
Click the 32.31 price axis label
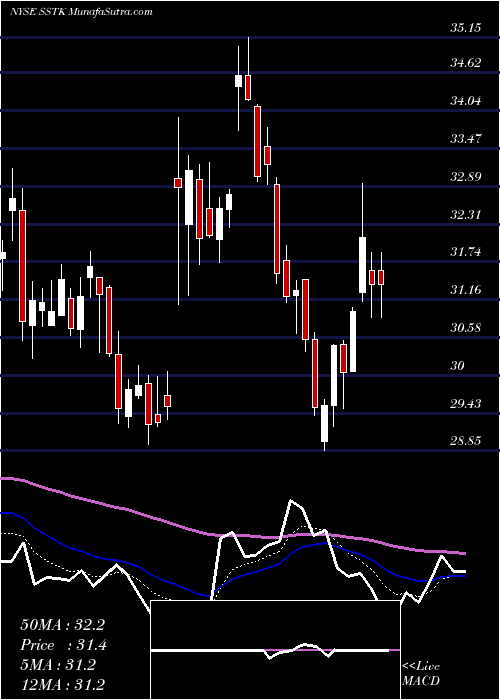465,215
